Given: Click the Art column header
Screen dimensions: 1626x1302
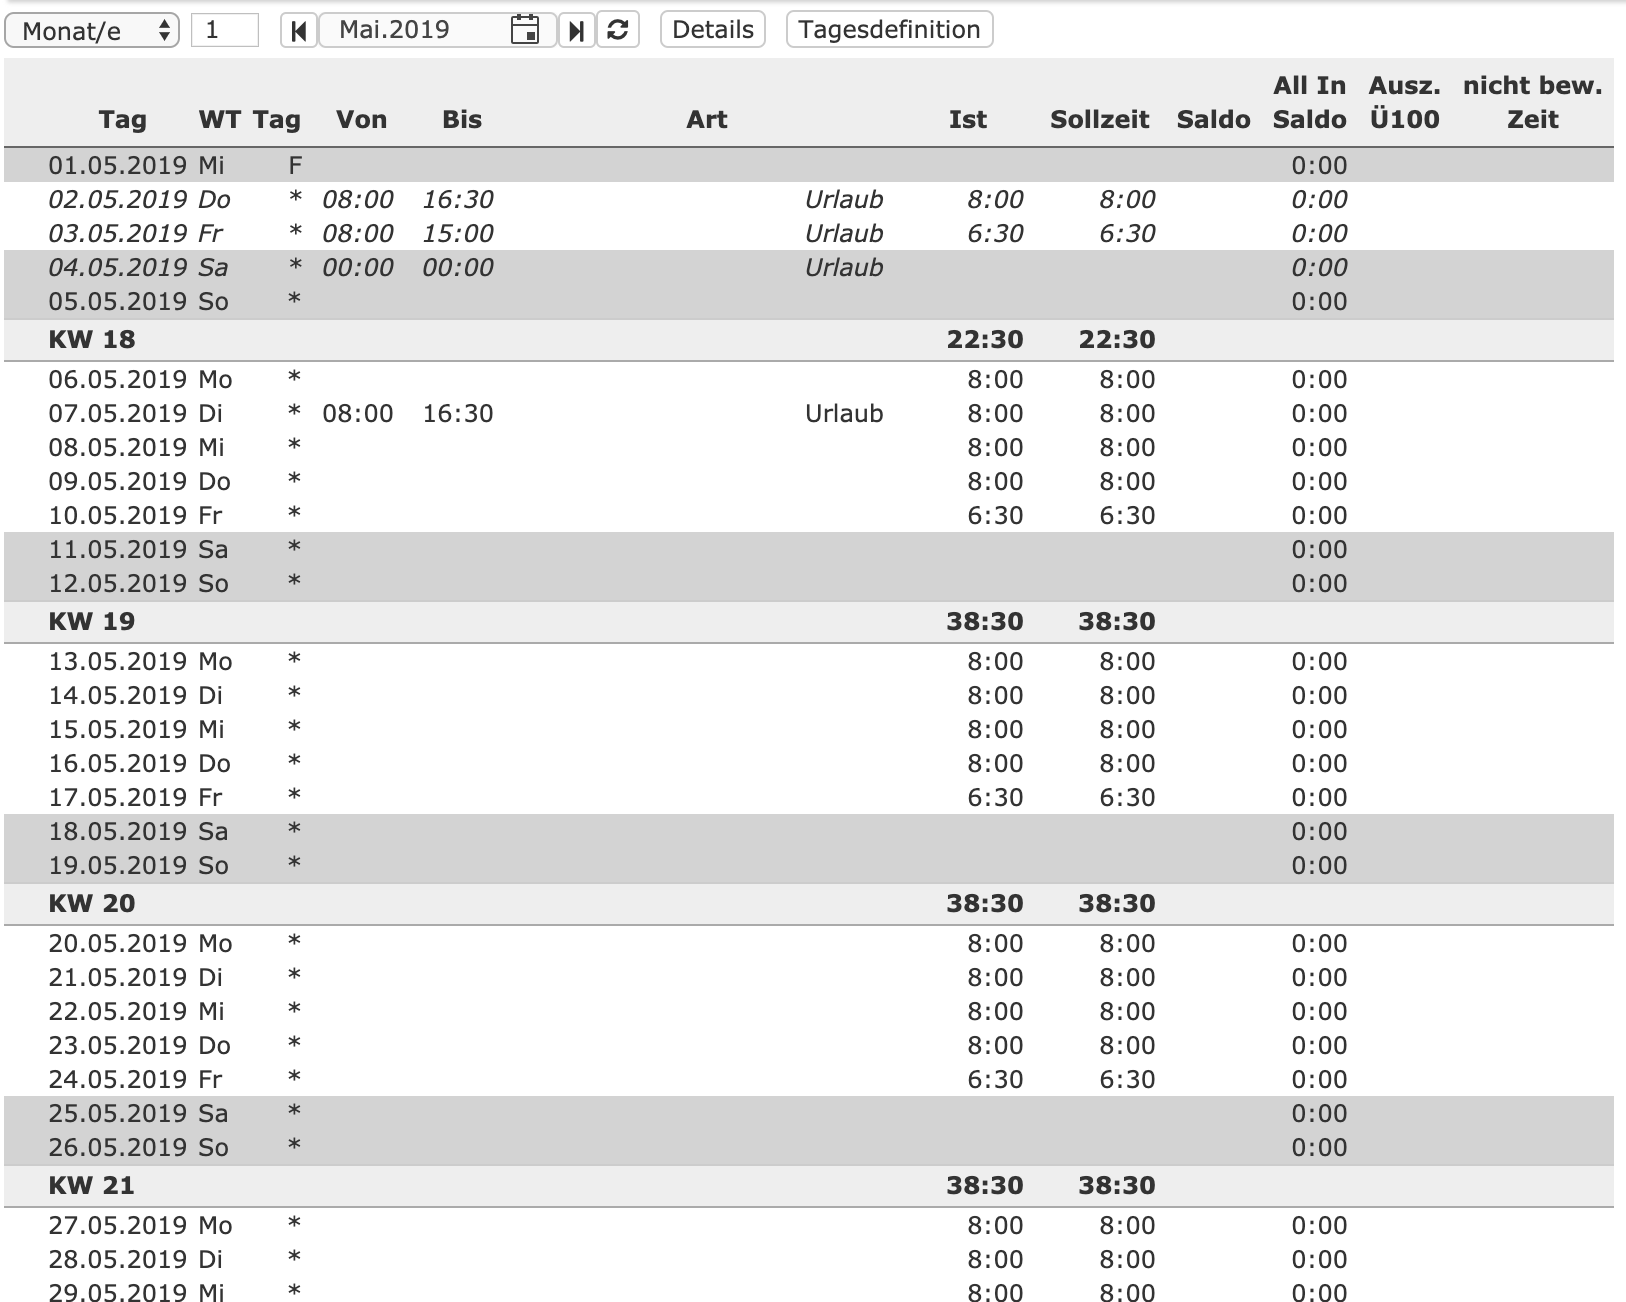Looking at the screenshot, I should (706, 119).
